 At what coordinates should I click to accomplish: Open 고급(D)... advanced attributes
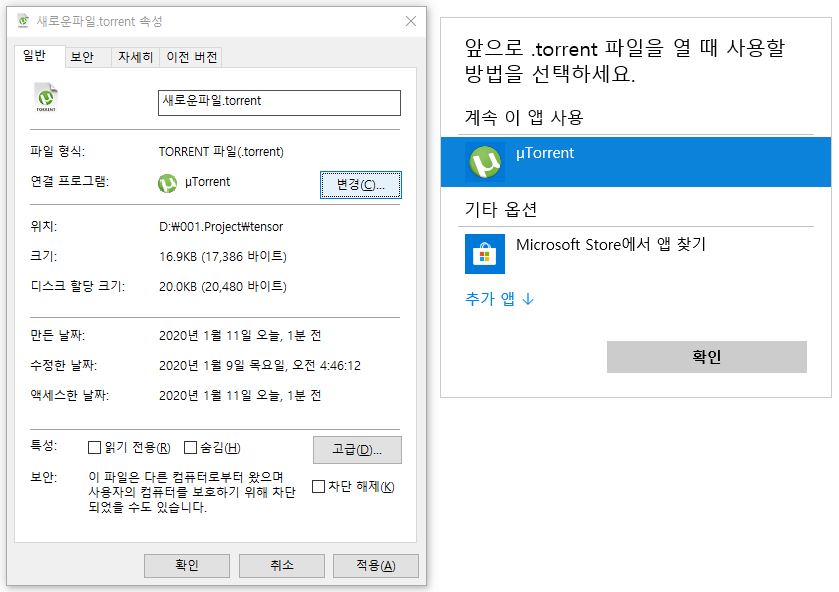(x=357, y=450)
